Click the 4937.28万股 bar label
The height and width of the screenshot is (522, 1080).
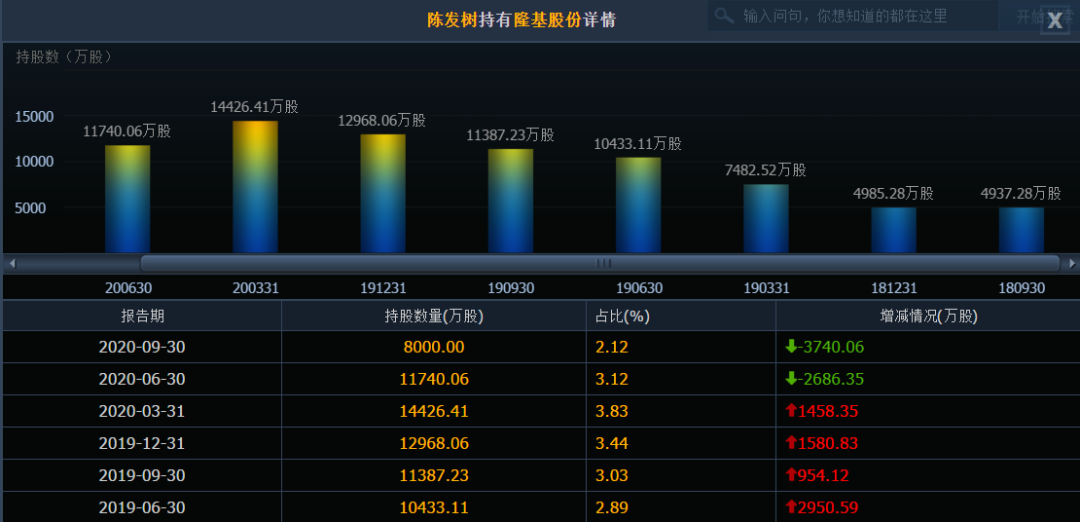1021,194
